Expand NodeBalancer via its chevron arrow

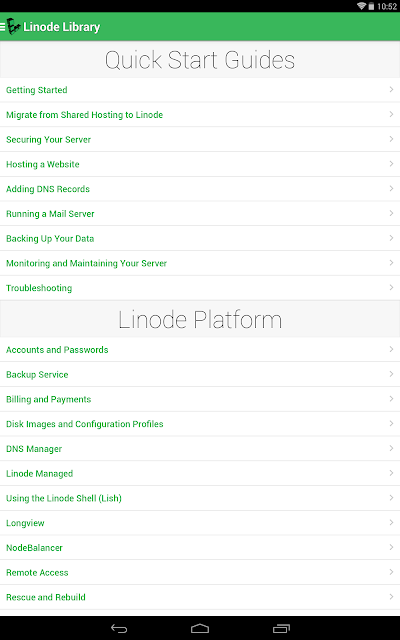tap(391, 547)
